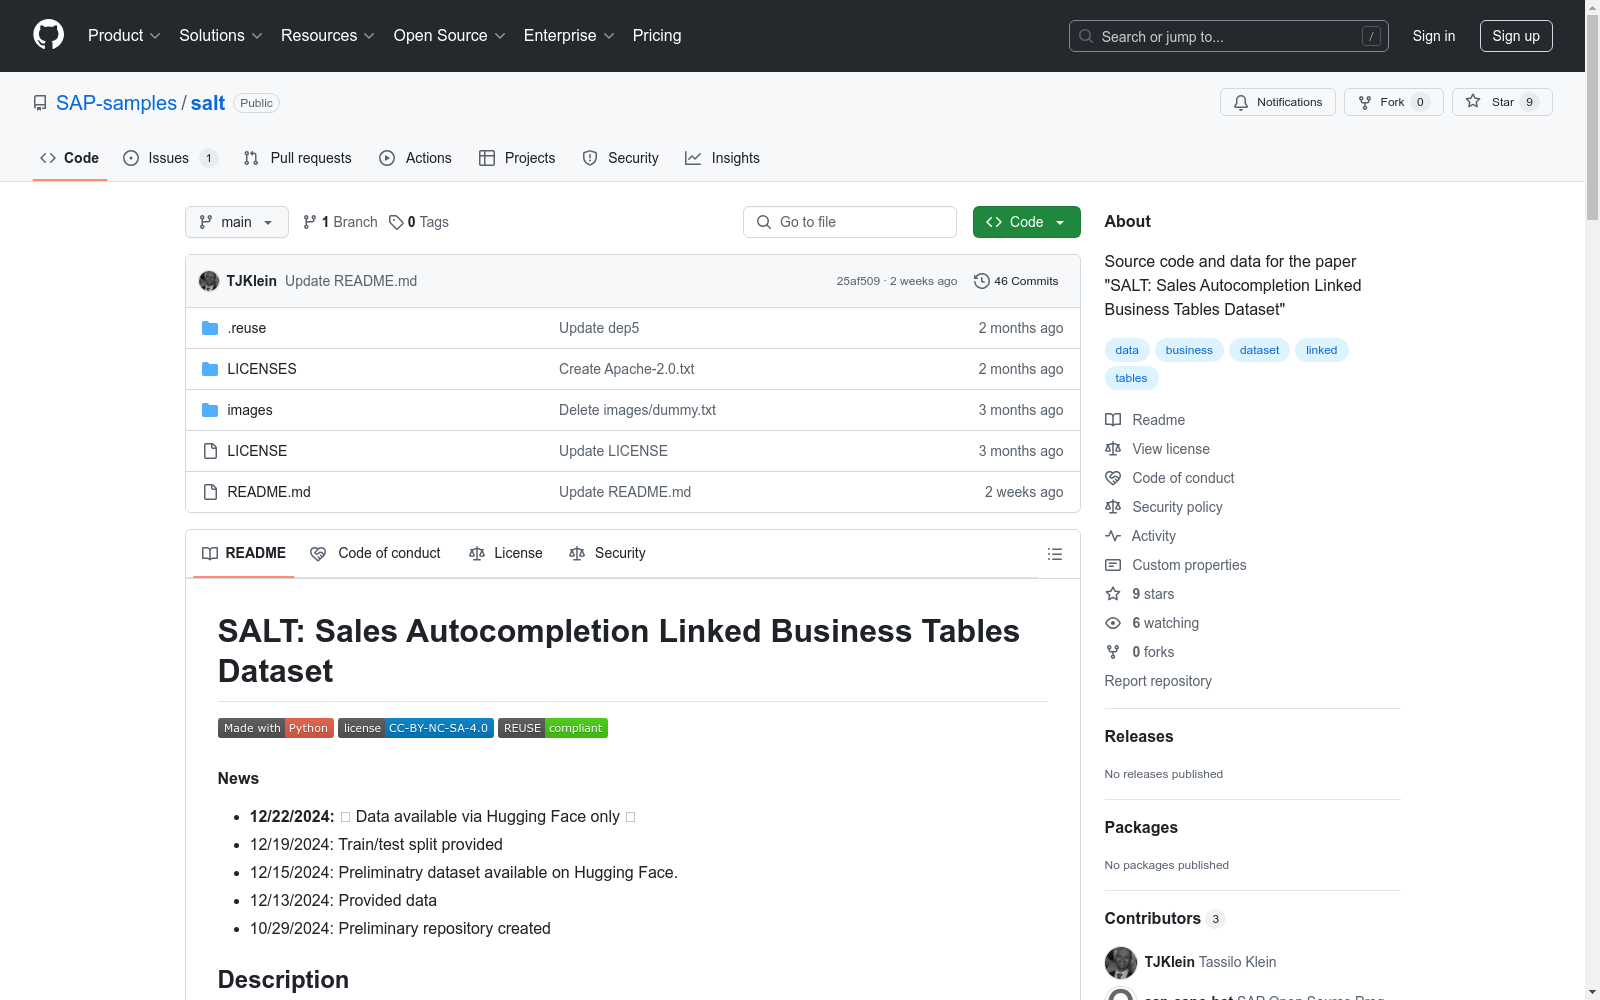Open the images folder

pos(250,410)
